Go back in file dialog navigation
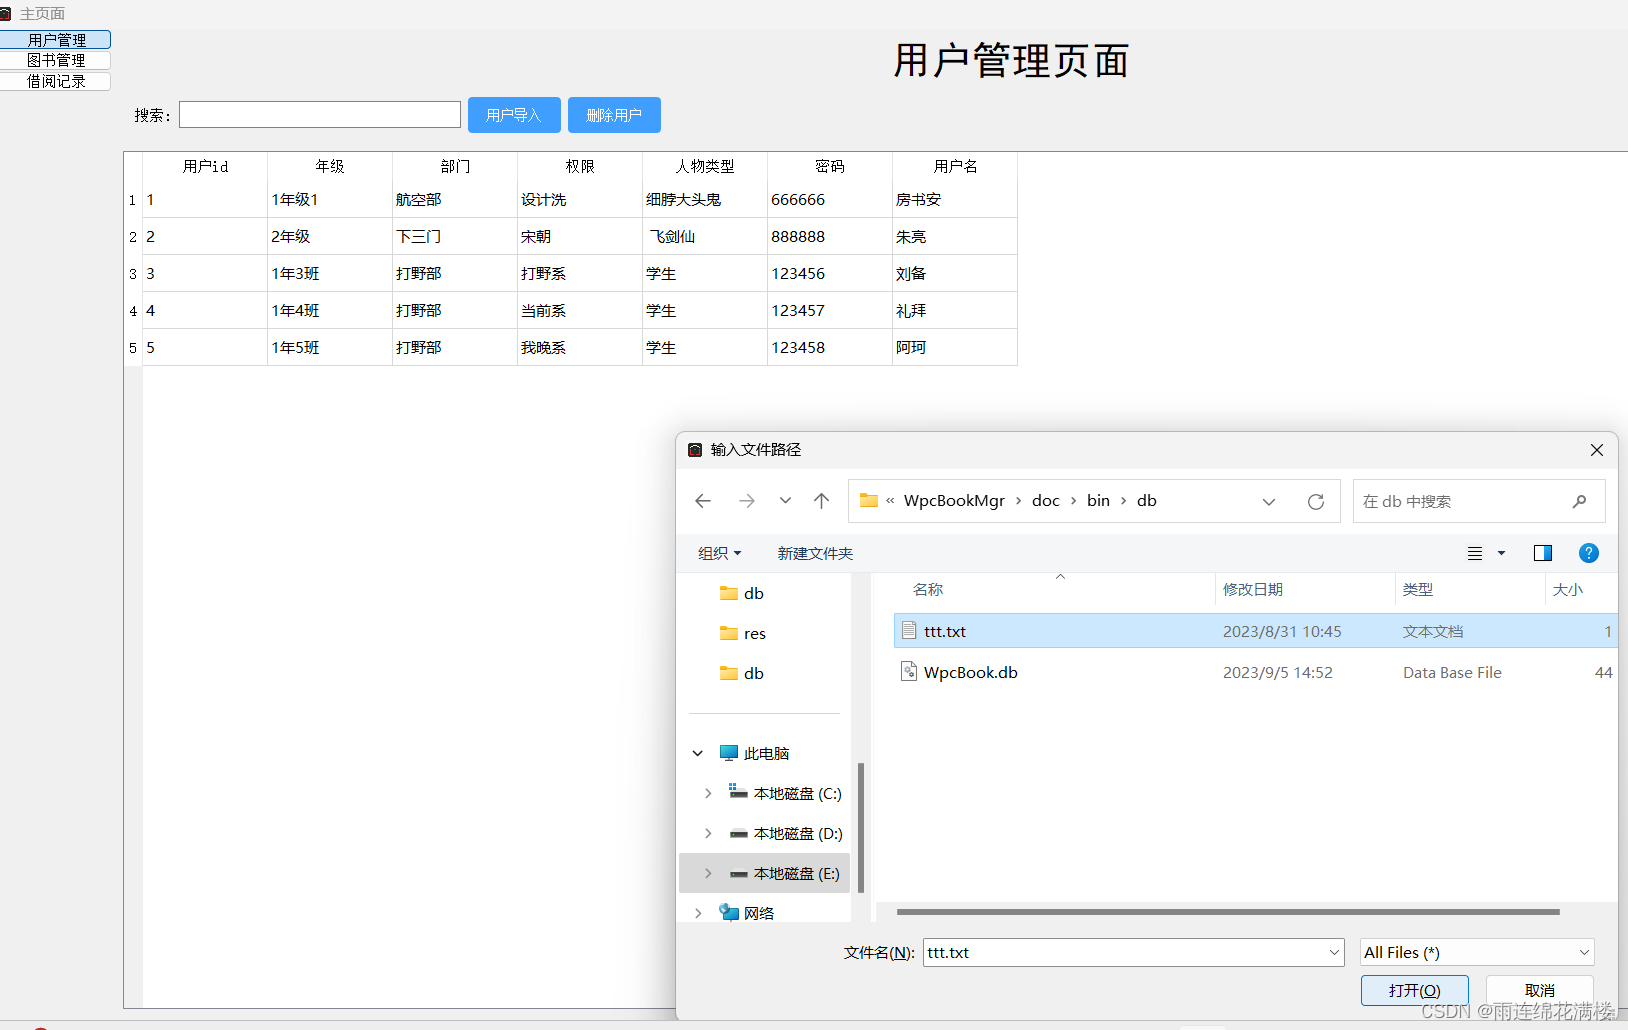 (x=703, y=501)
